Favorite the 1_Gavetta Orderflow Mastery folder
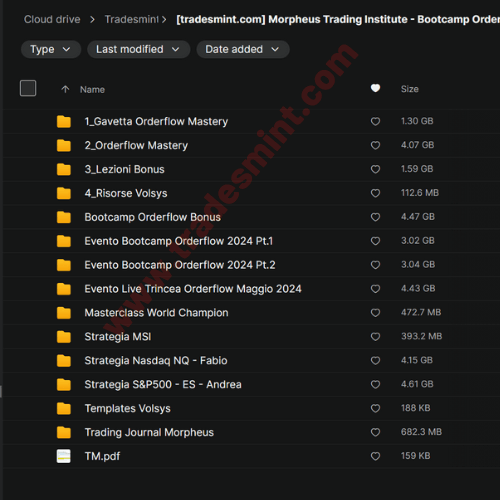Image resolution: width=500 pixels, height=500 pixels. [375, 121]
